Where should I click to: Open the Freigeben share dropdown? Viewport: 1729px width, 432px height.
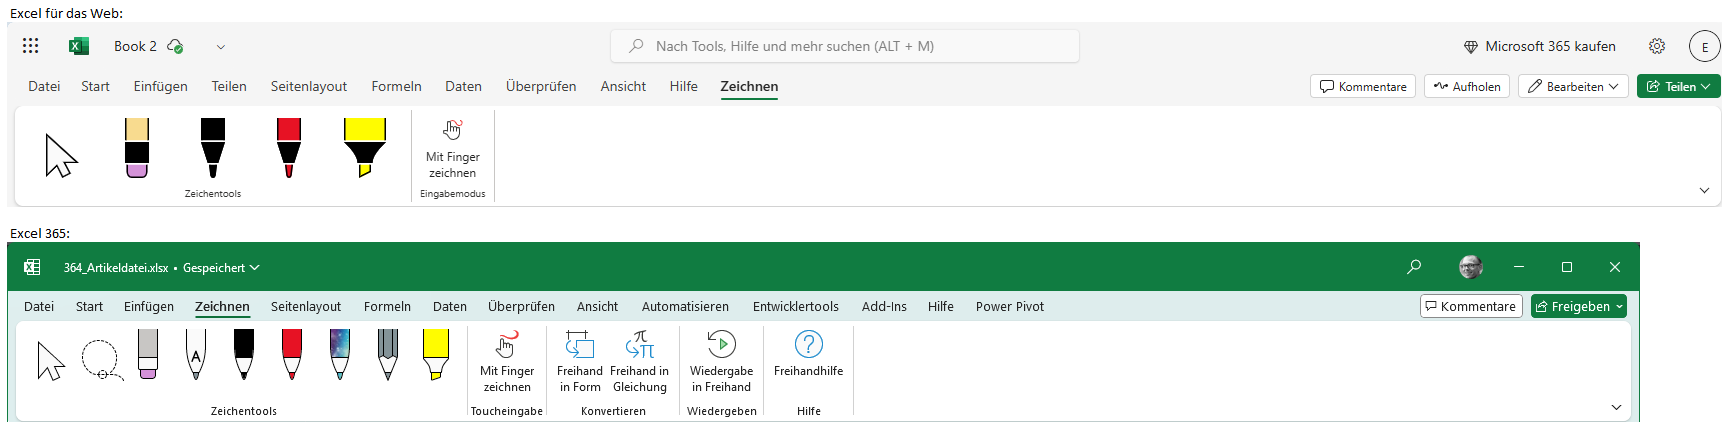(1579, 306)
